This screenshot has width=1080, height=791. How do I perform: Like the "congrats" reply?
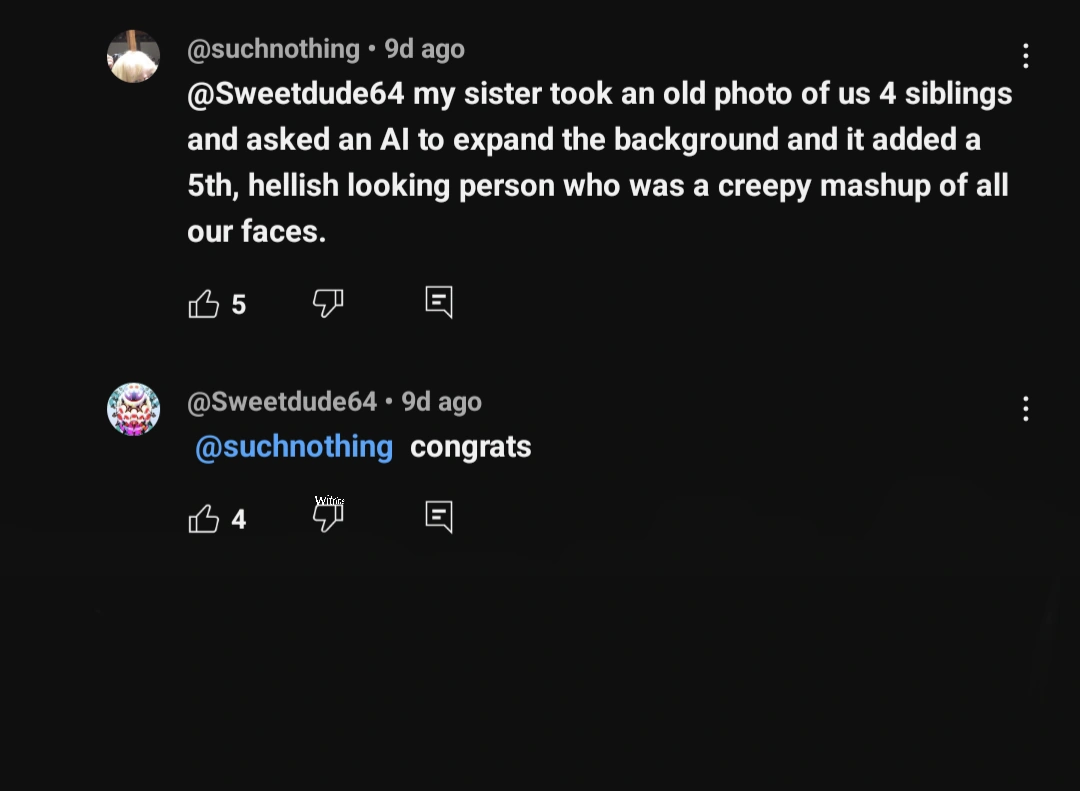click(x=204, y=519)
